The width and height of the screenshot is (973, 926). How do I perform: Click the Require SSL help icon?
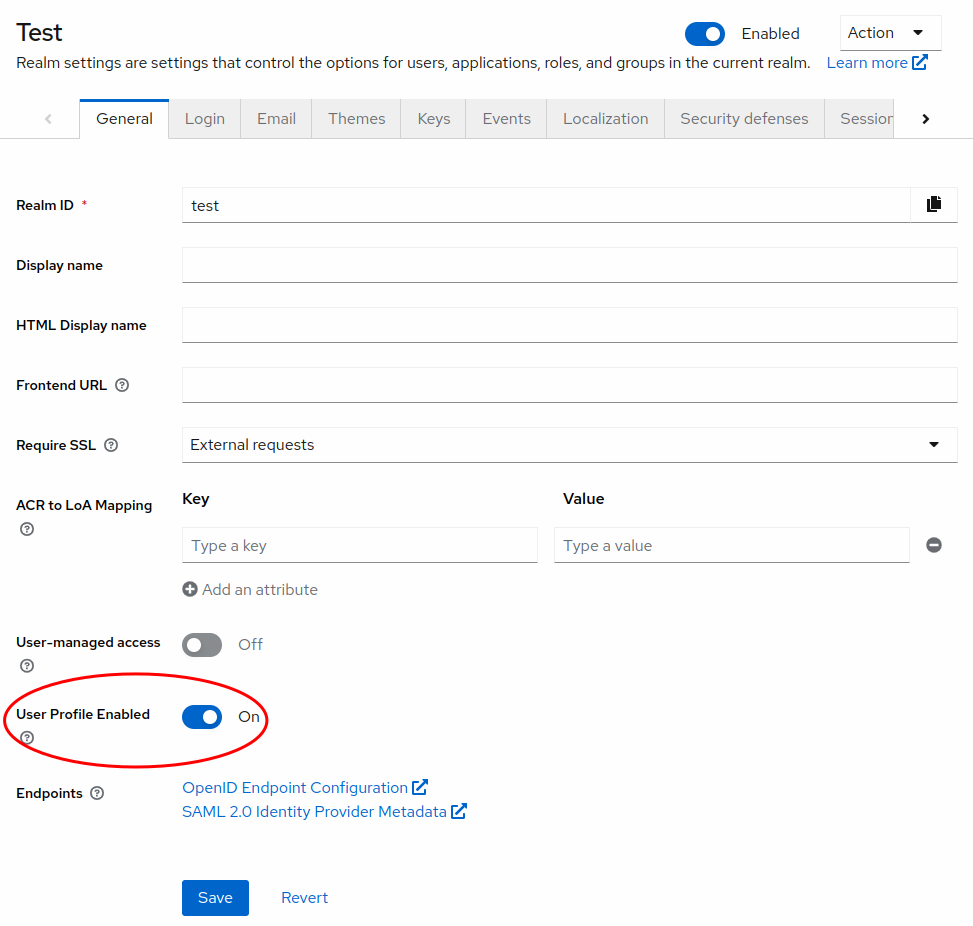click(111, 445)
